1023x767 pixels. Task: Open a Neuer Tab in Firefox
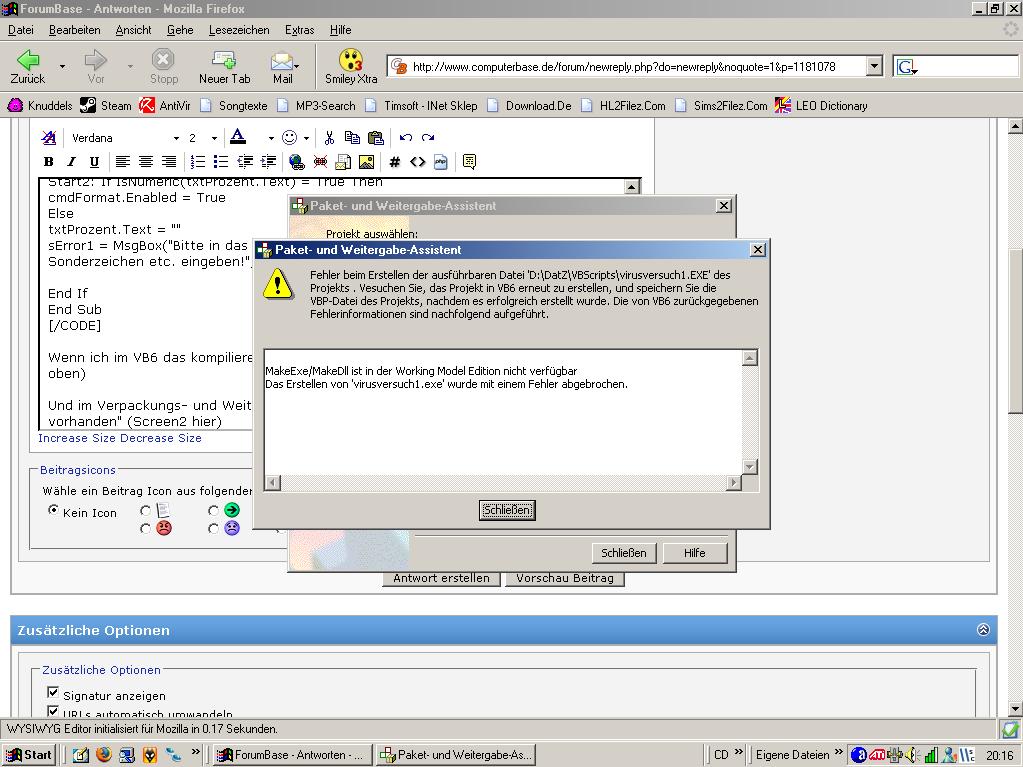click(224, 67)
